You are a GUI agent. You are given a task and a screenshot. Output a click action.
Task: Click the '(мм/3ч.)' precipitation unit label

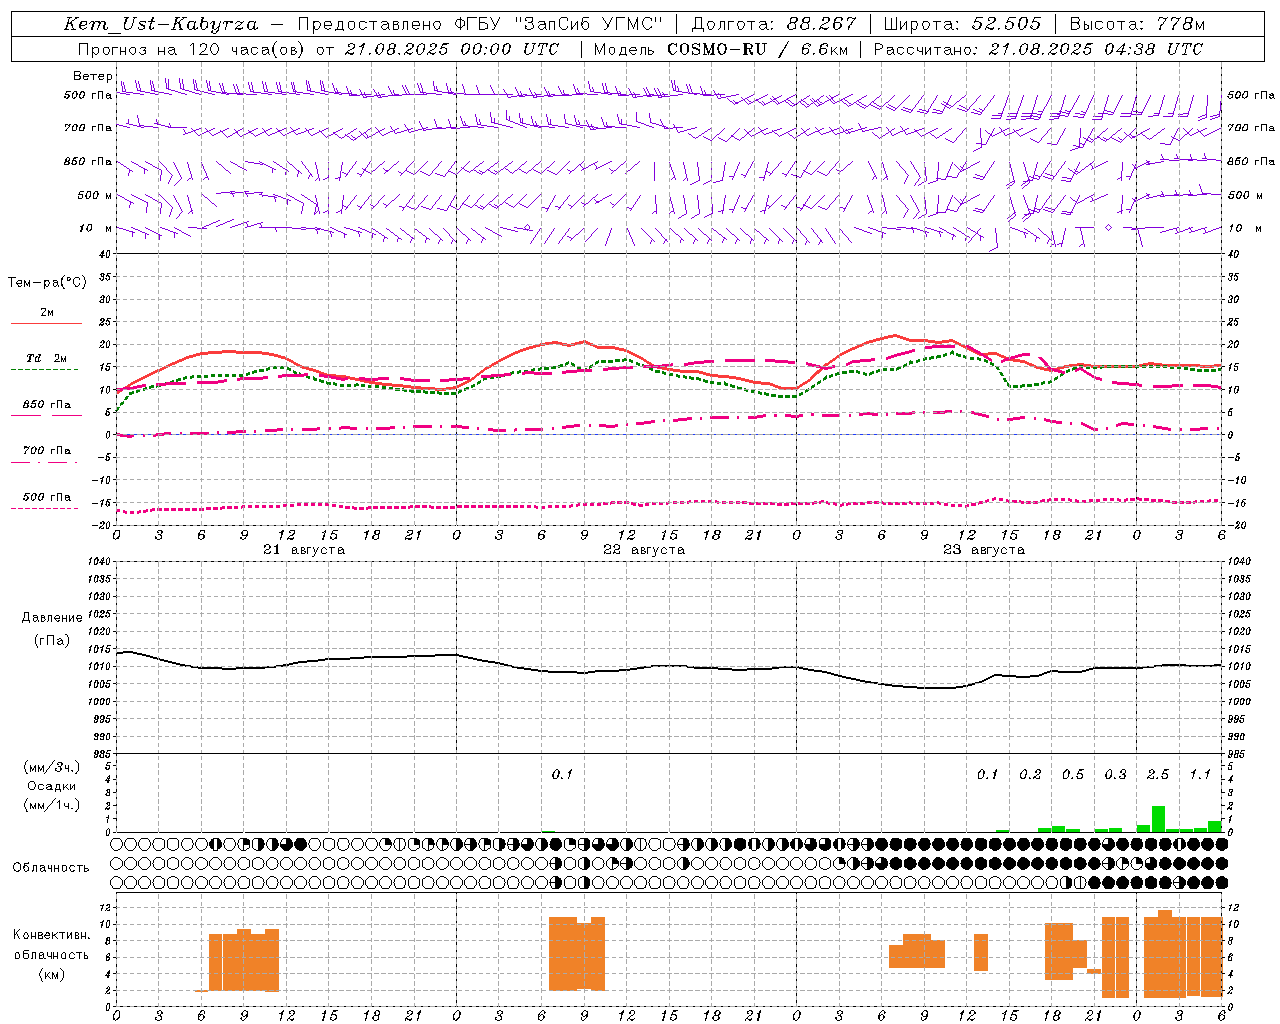(x=52, y=767)
